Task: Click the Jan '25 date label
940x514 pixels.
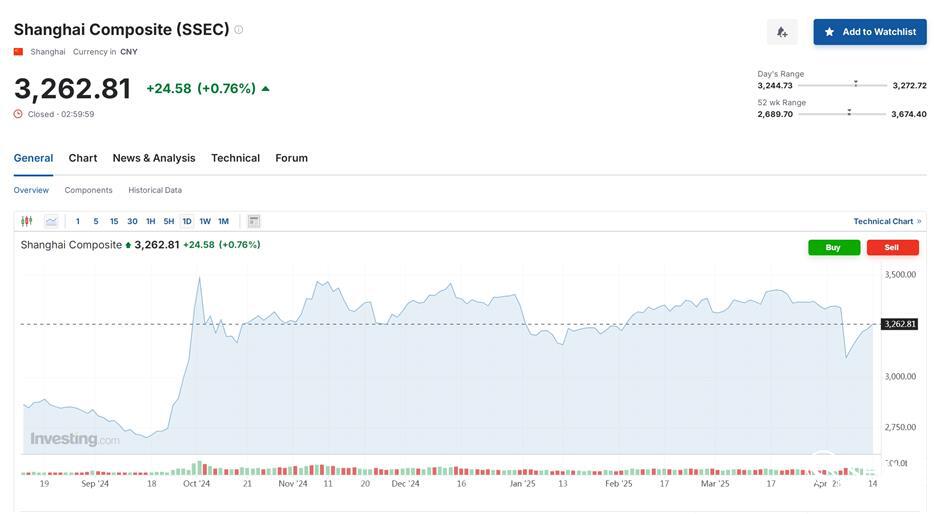Action: click(523, 483)
